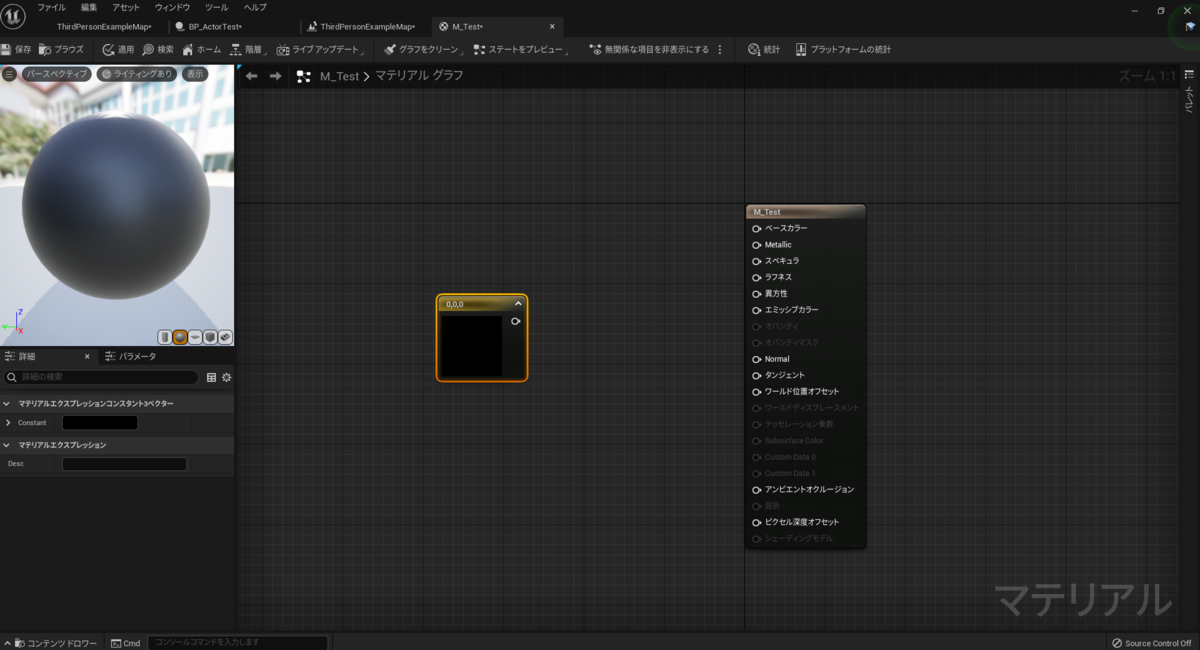
Task: Click the エミッシブカラー input pin
Action: click(x=756, y=310)
